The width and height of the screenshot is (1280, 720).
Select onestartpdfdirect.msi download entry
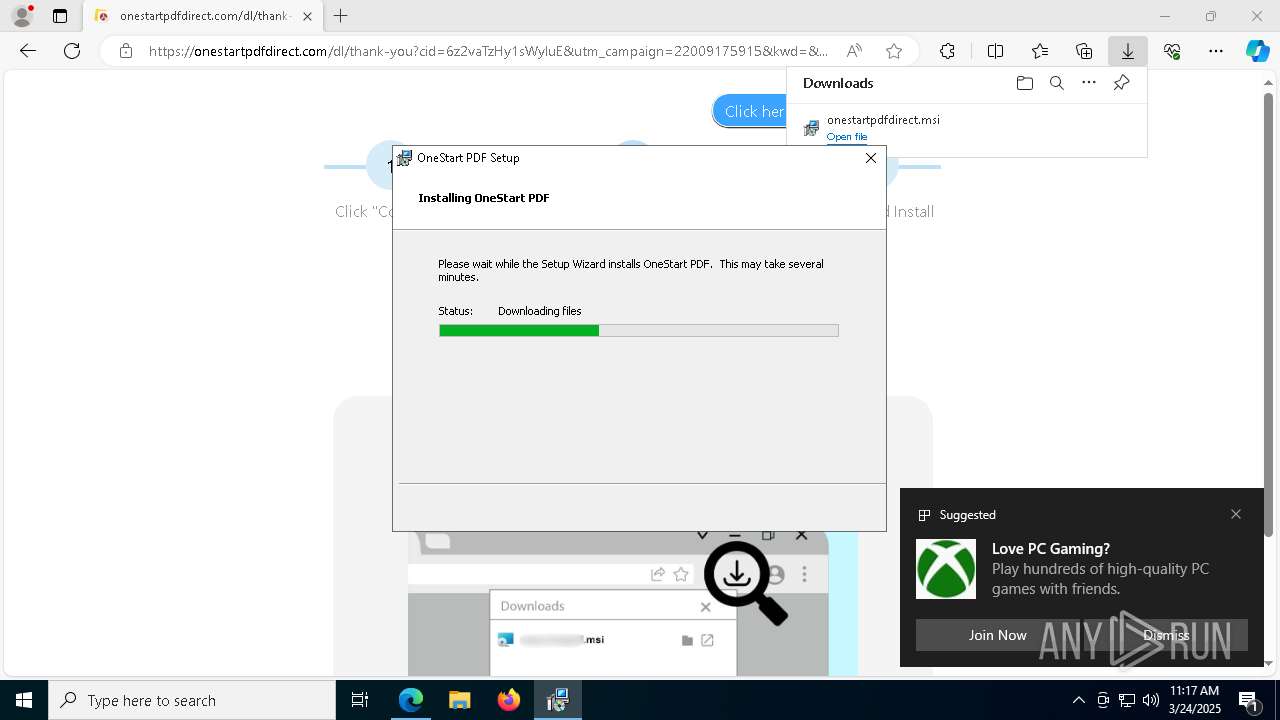click(x=966, y=128)
